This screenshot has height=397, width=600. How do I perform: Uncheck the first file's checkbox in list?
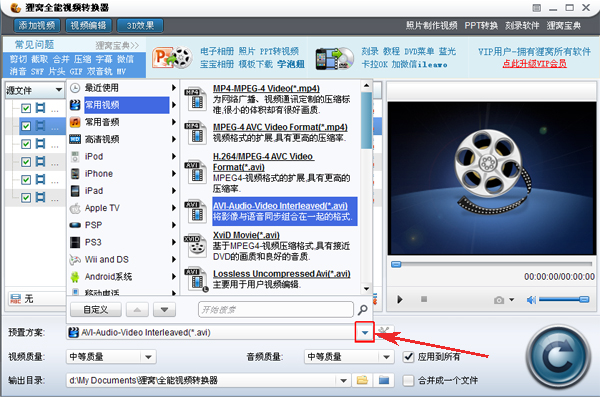(26, 108)
